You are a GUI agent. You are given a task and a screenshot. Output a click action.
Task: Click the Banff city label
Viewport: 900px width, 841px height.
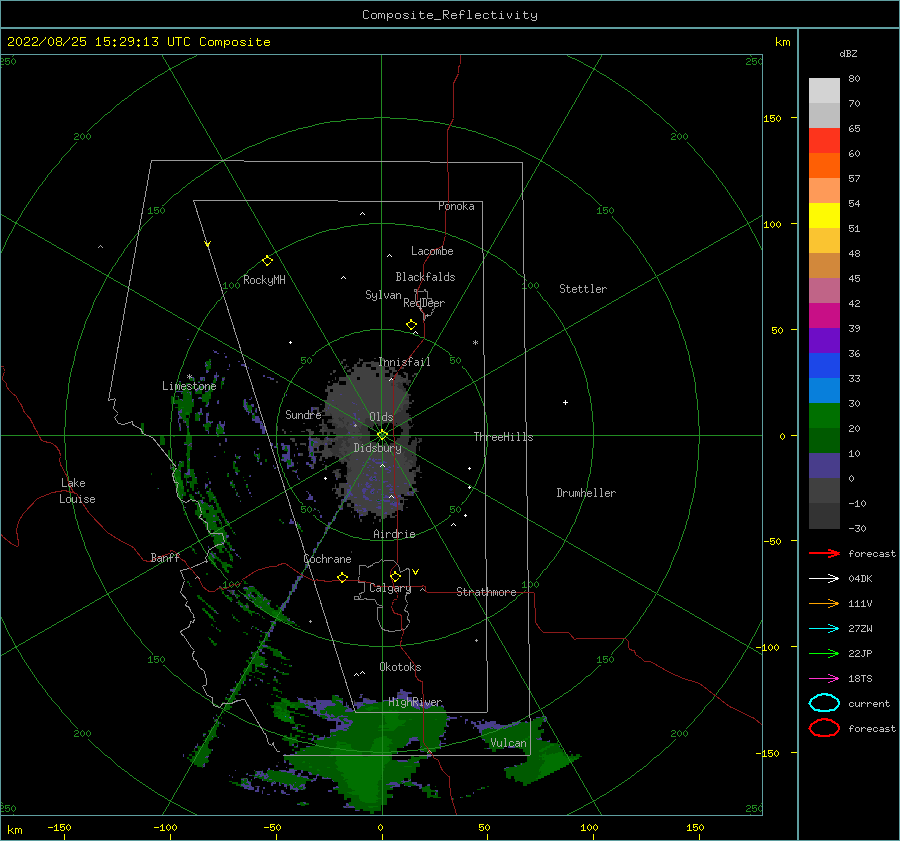(165, 557)
